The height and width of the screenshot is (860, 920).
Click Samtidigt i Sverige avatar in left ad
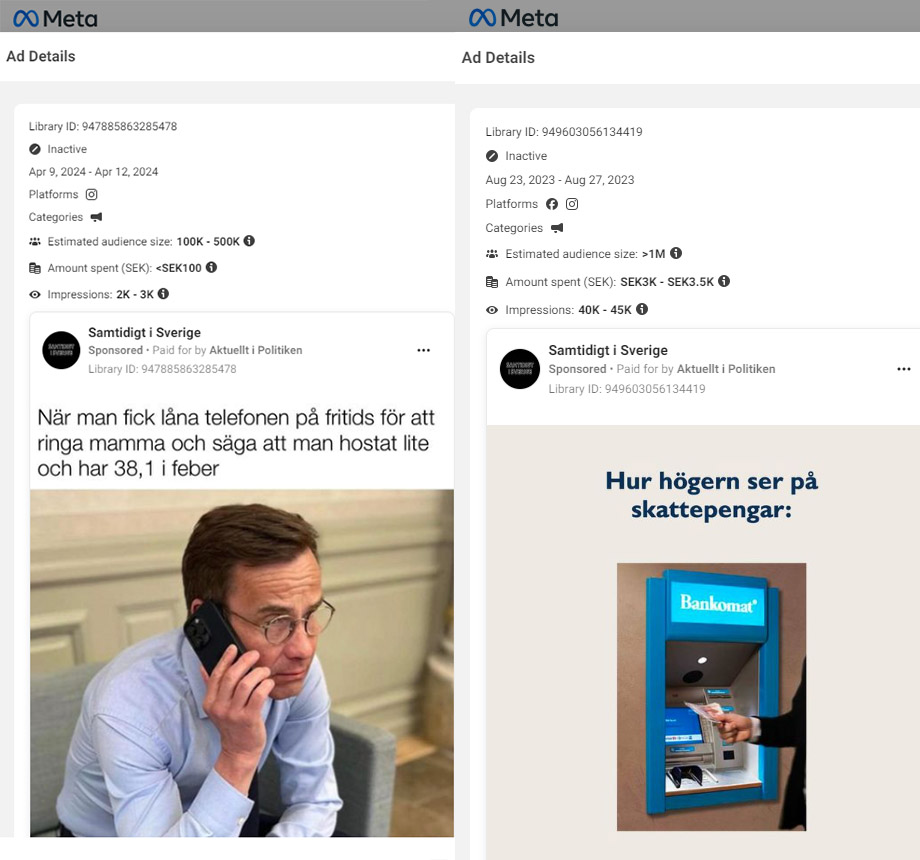click(61, 350)
